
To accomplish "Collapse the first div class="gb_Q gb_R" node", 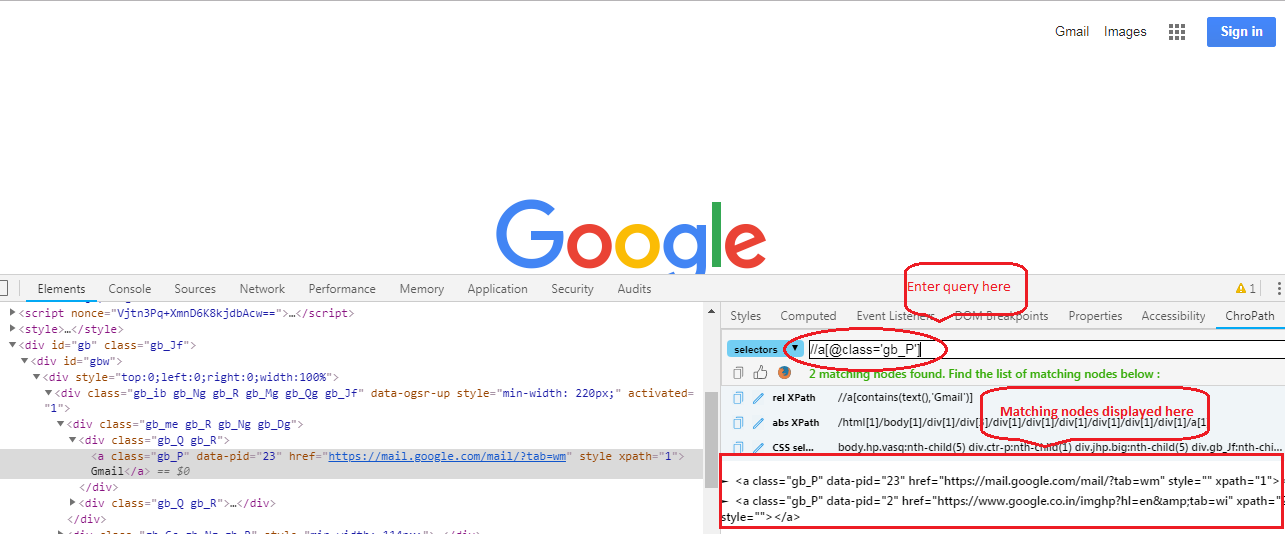I will click(73, 440).
